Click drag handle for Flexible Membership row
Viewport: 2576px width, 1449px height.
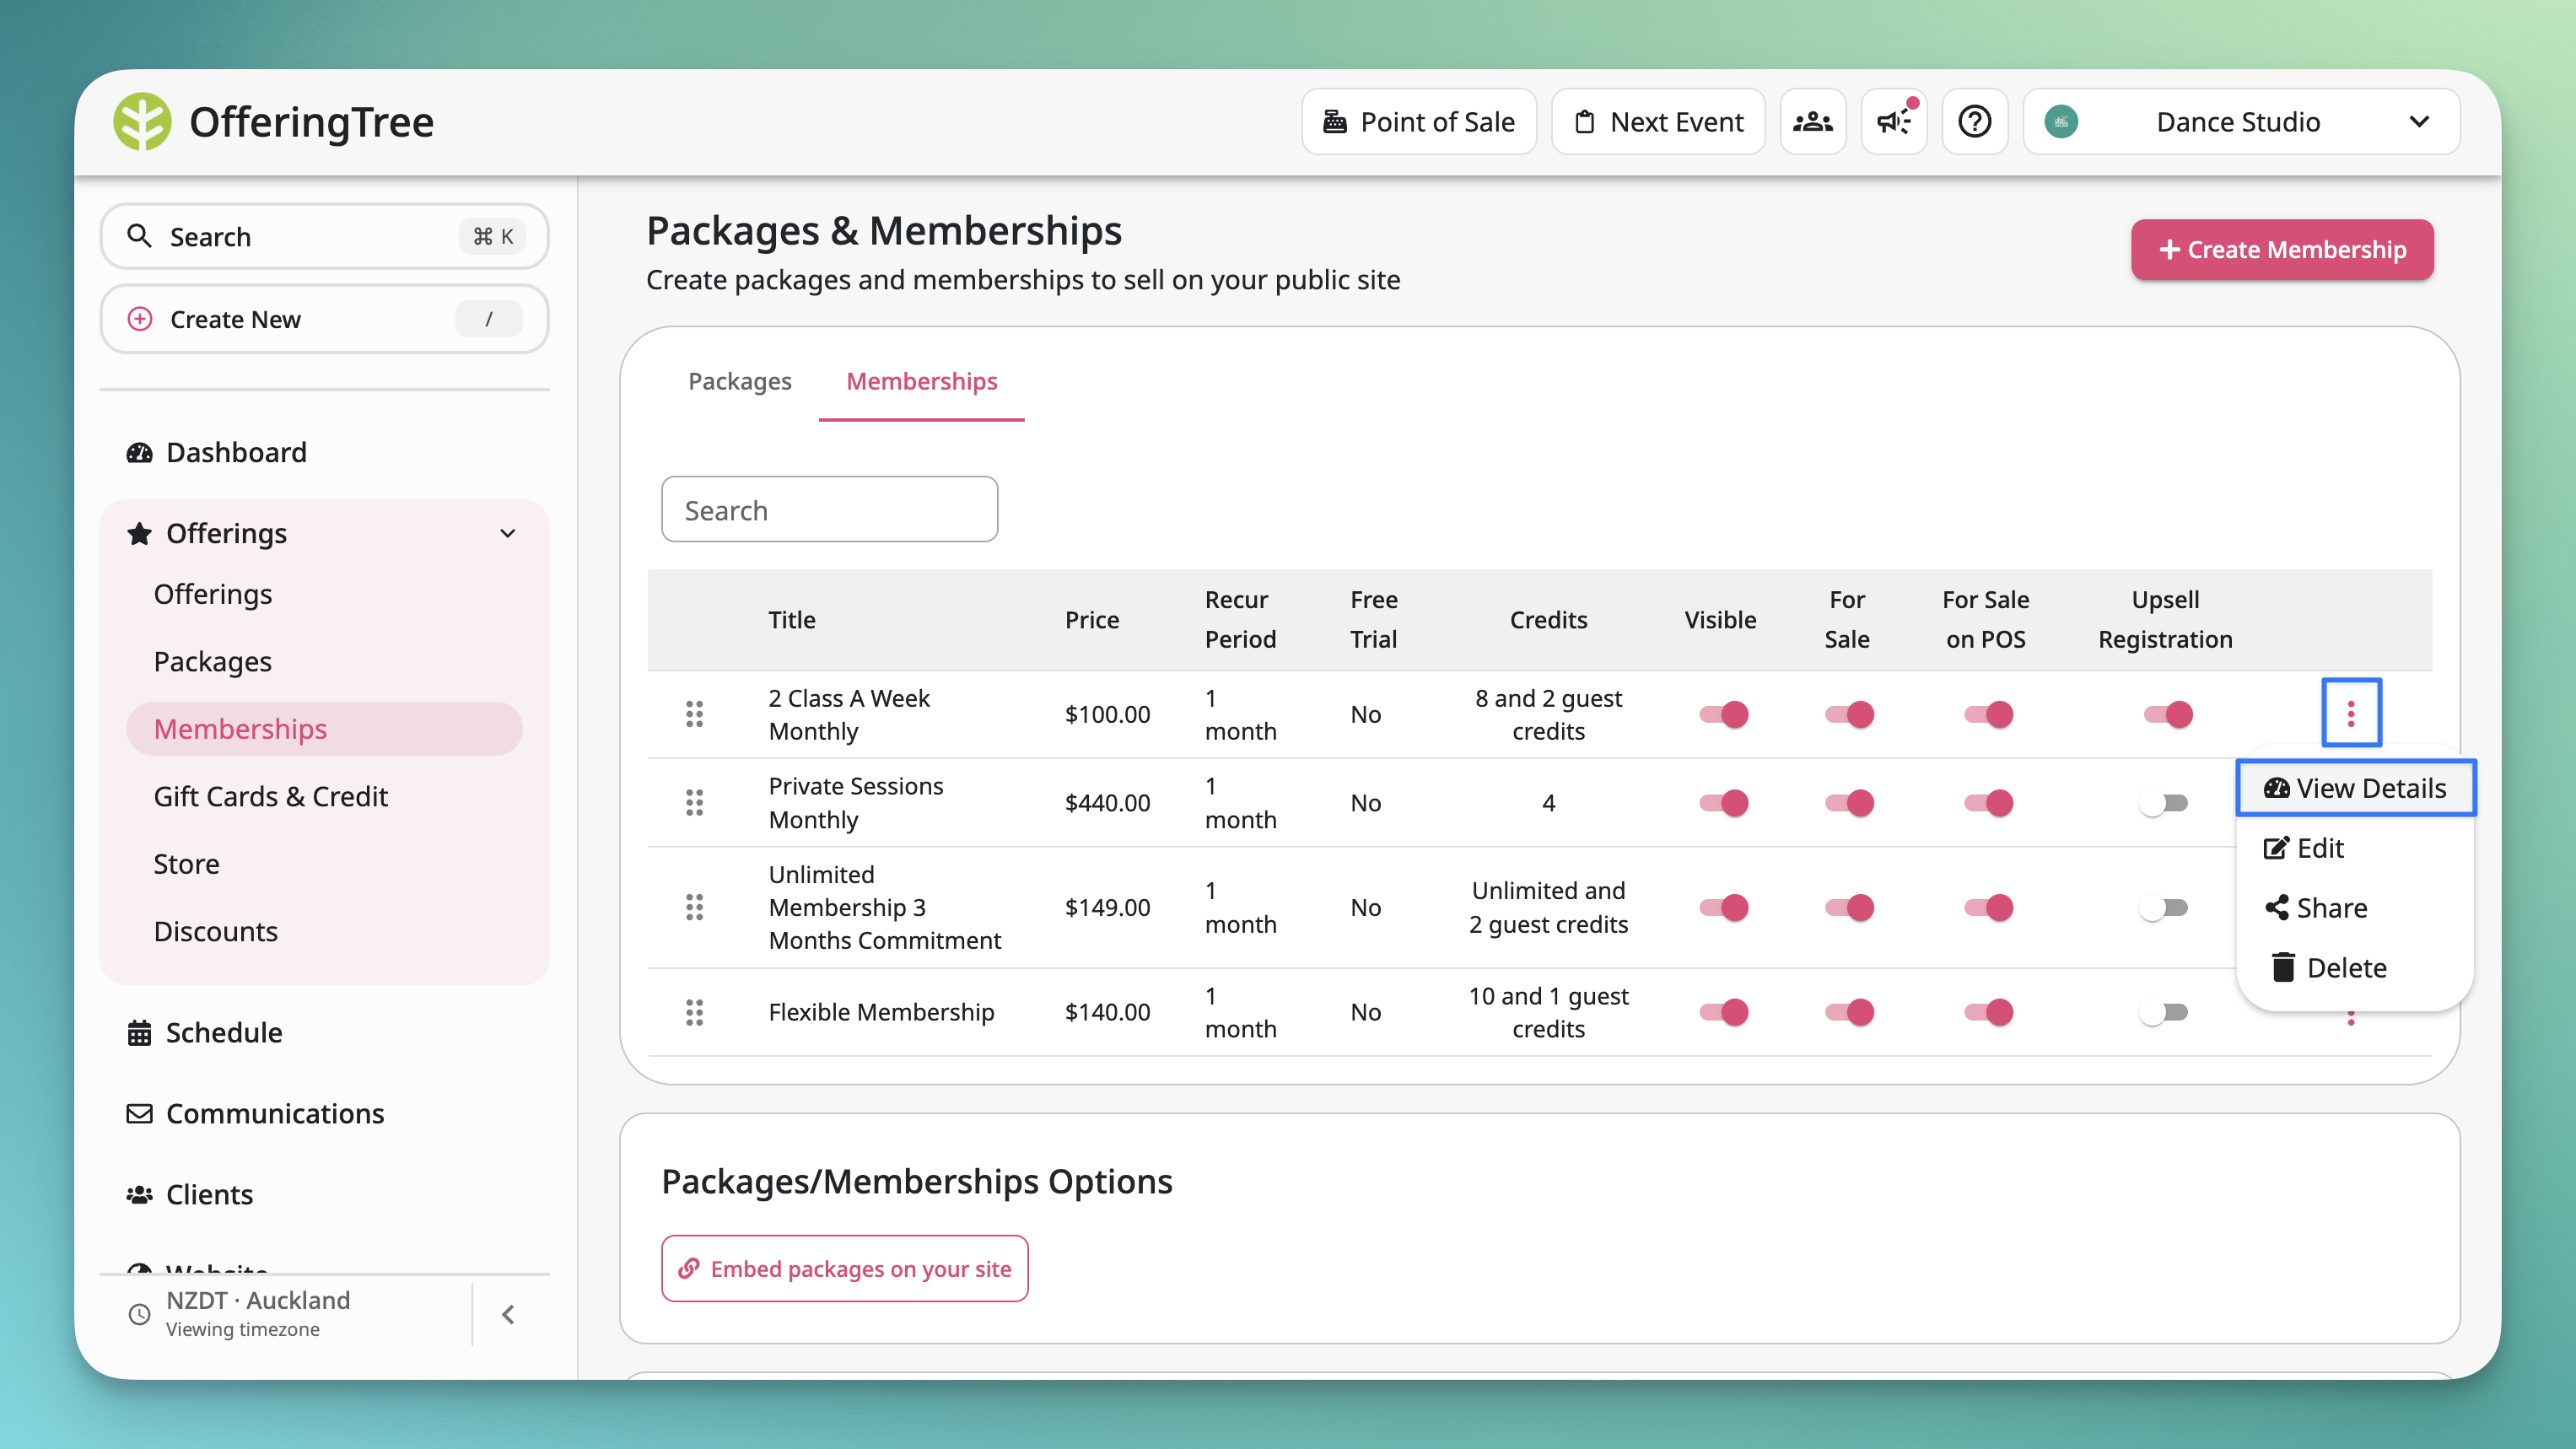point(694,1012)
